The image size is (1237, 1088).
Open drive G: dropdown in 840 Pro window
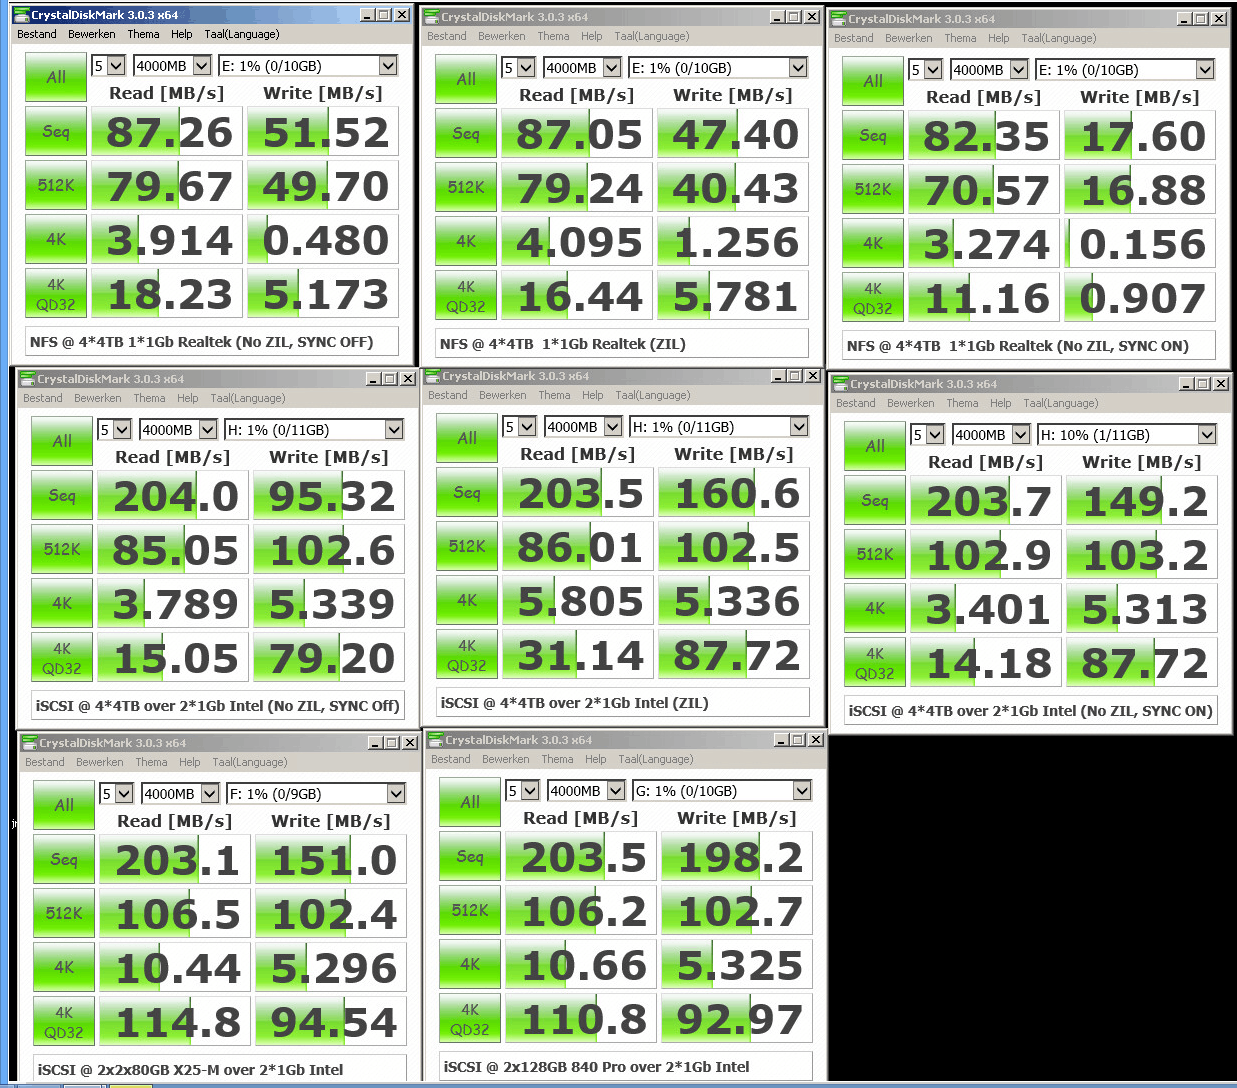coord(722,791)
